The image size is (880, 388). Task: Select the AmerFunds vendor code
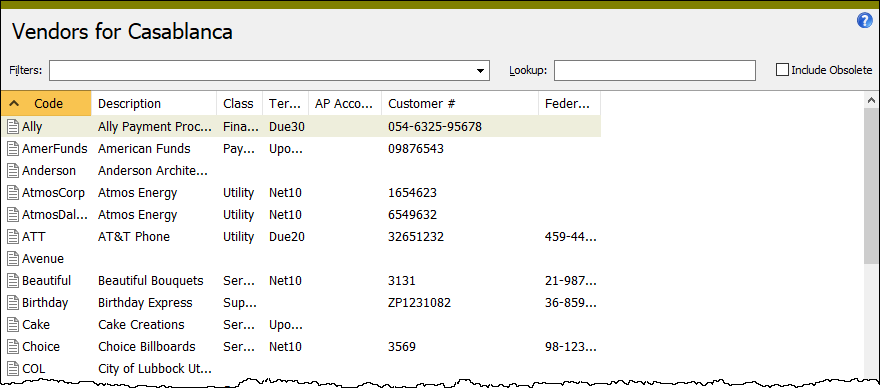[x=54, y=149]
